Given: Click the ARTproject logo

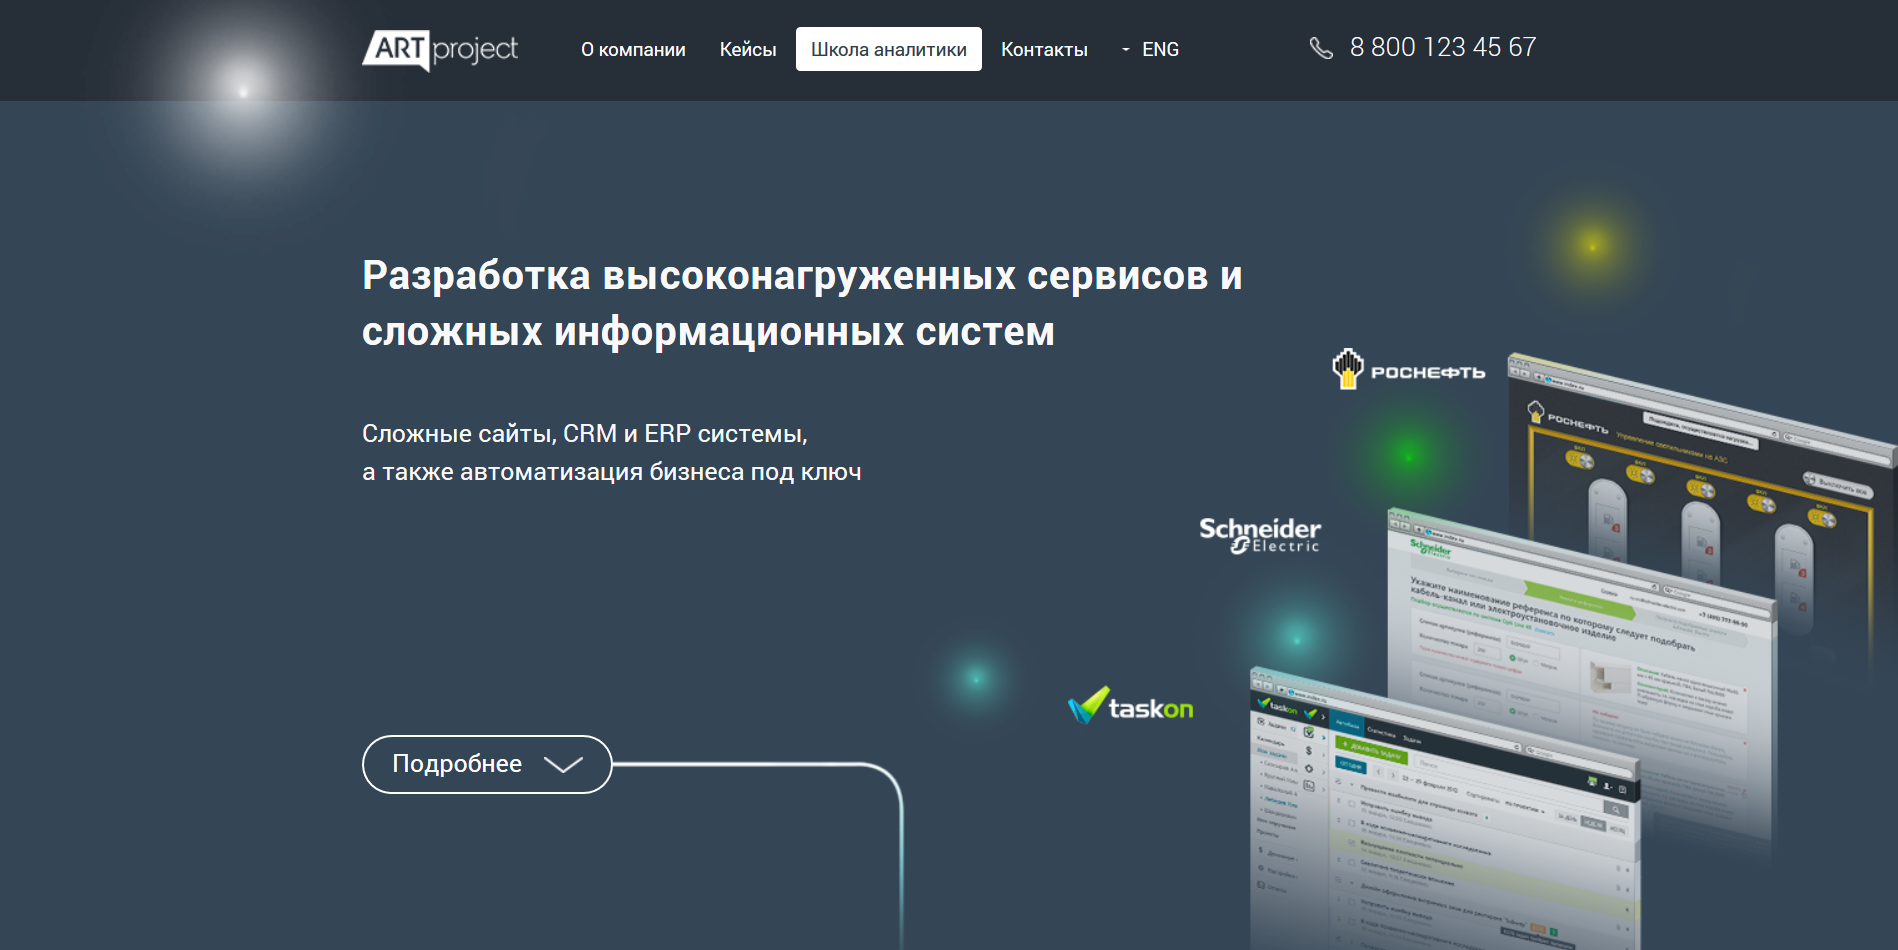Looking at the screenshot, I should pos(440,49).
